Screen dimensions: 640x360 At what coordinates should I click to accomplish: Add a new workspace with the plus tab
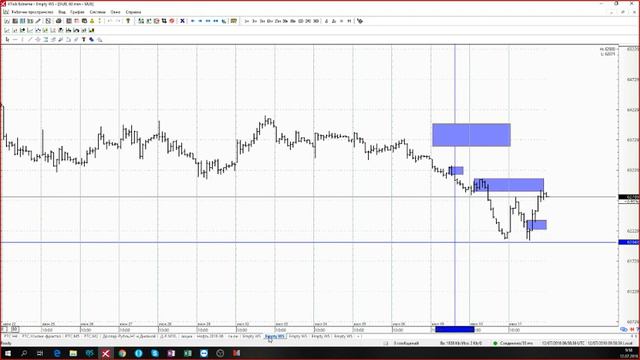point(358,336)
